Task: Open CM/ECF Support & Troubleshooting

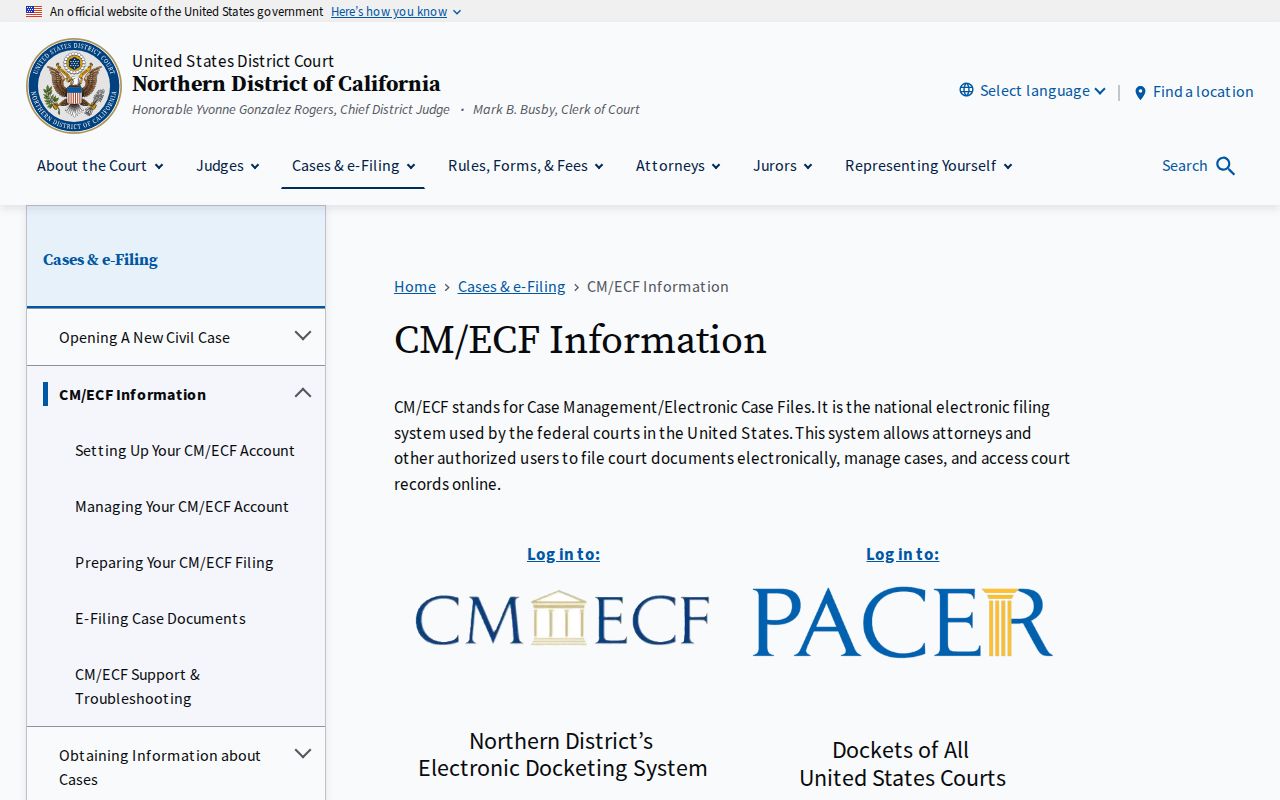Action: point(138,687)
